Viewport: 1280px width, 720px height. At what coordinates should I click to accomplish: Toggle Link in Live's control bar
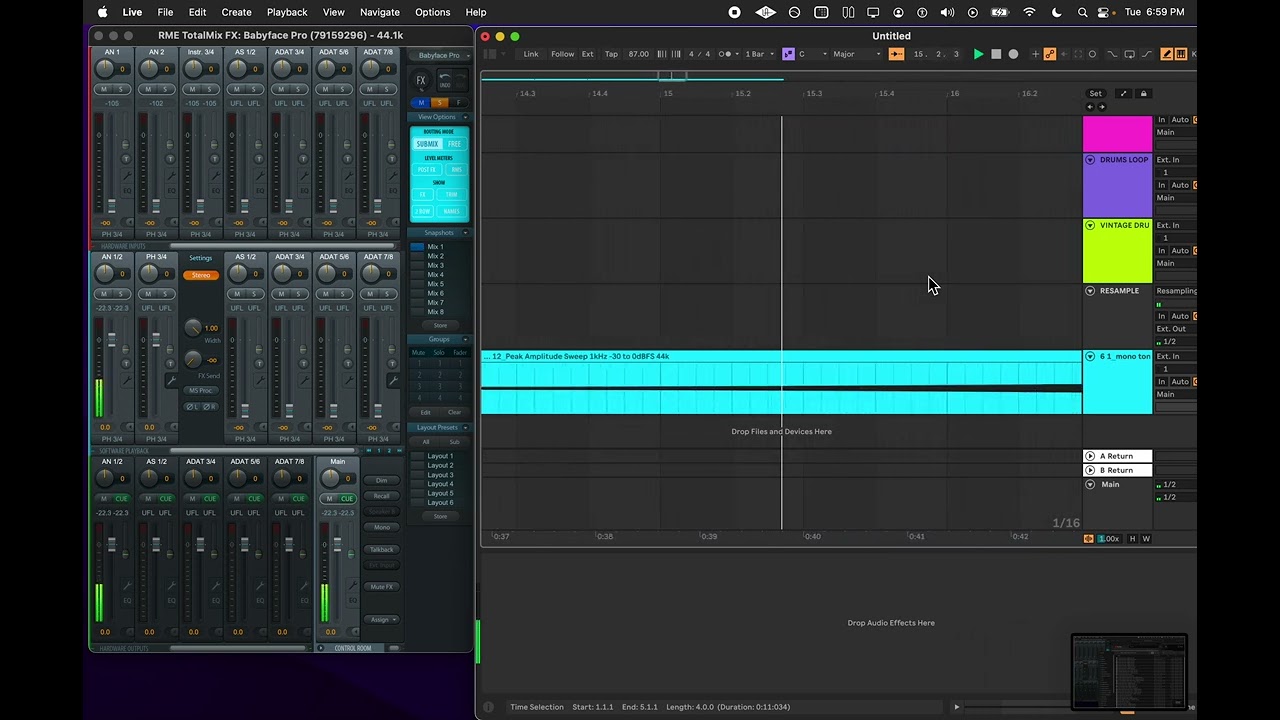(531, 54)
